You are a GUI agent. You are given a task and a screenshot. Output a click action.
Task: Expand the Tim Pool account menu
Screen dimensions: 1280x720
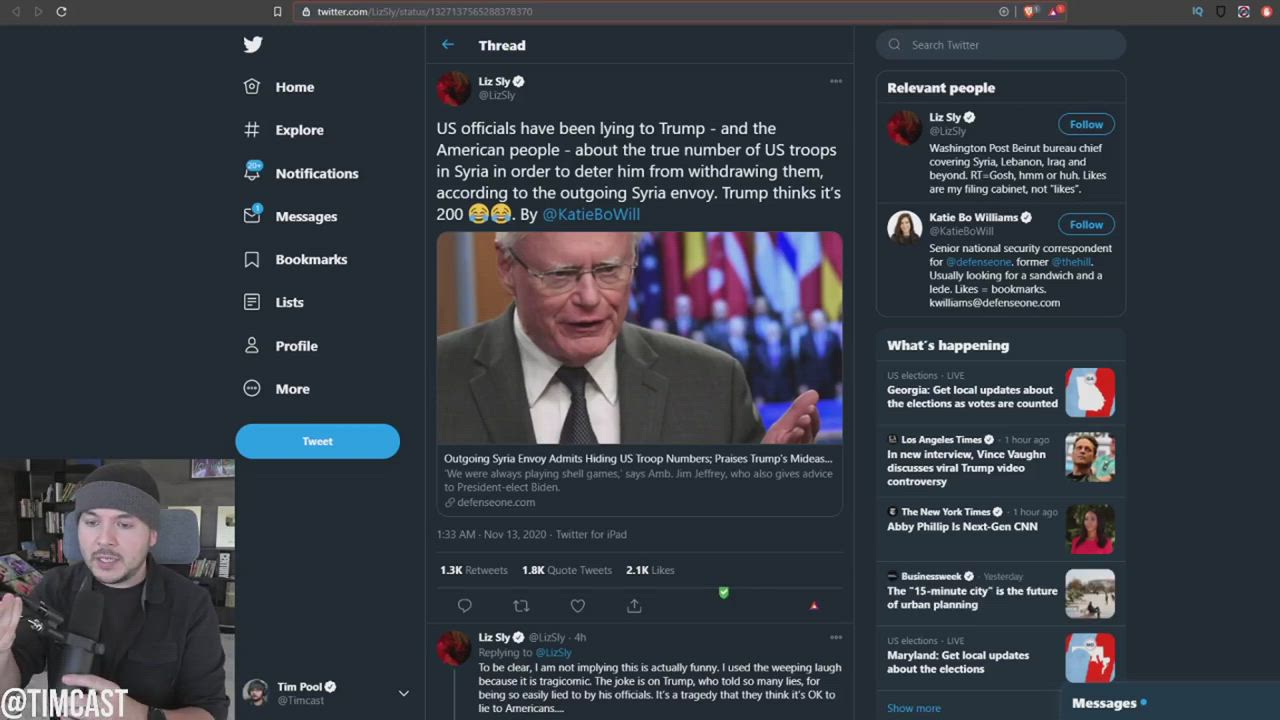[x=403, y=692]
